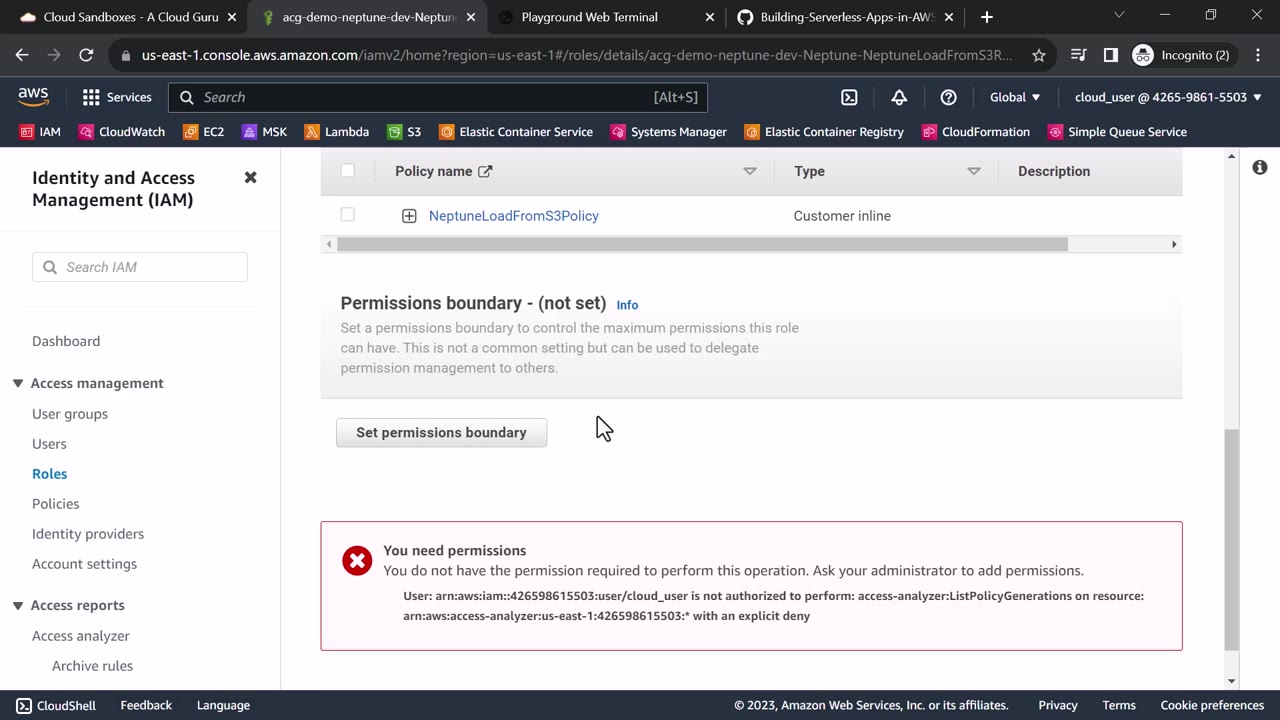Select Roles in the sidebar
1280x720 pixels.
pyautogui.click(x=50, y=474)
